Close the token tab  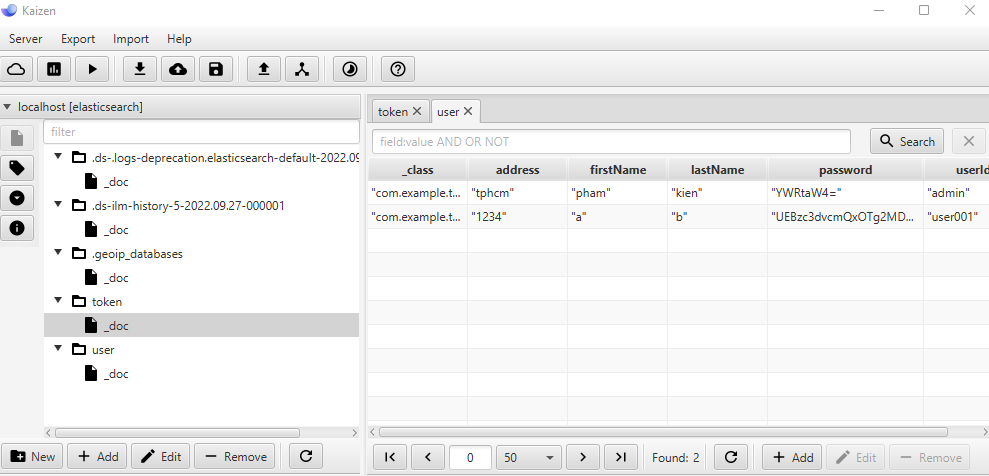pyautogui.click(x=417, y=112)
